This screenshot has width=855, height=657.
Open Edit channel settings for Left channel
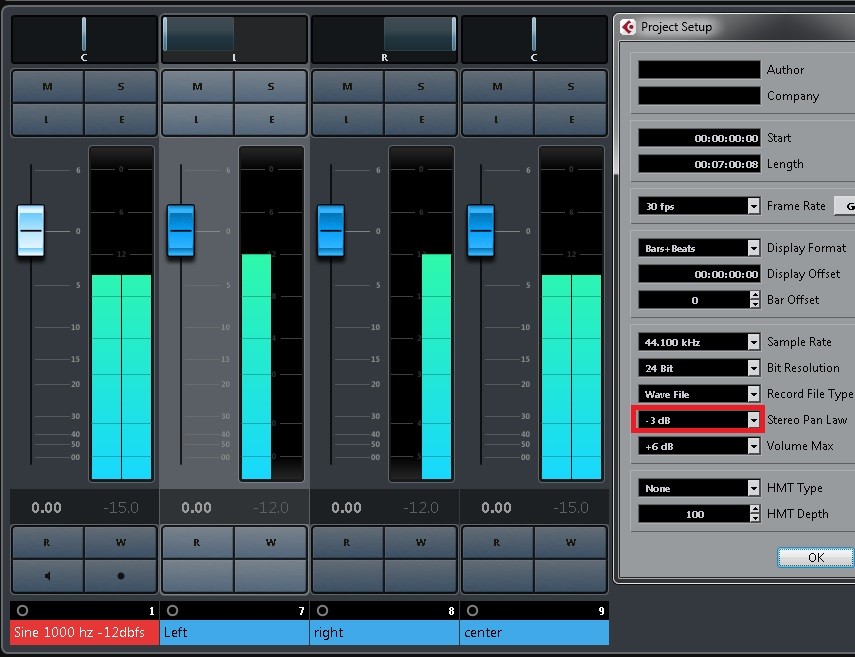270,119
